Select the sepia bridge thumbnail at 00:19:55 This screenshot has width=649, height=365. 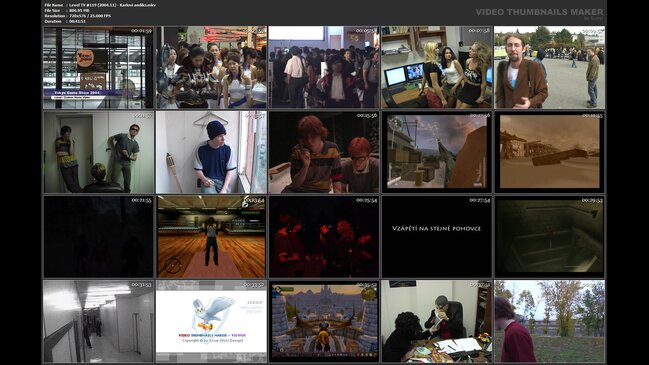(550, 152)
